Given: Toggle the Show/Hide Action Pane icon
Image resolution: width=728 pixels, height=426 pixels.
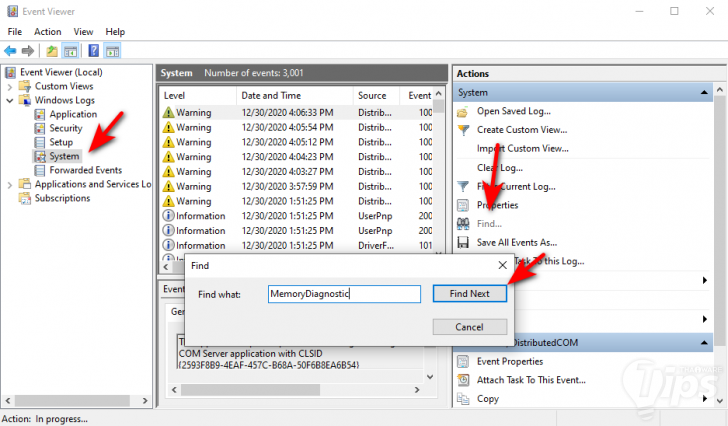Looking at the screenshot, I should tap(112, 51).
